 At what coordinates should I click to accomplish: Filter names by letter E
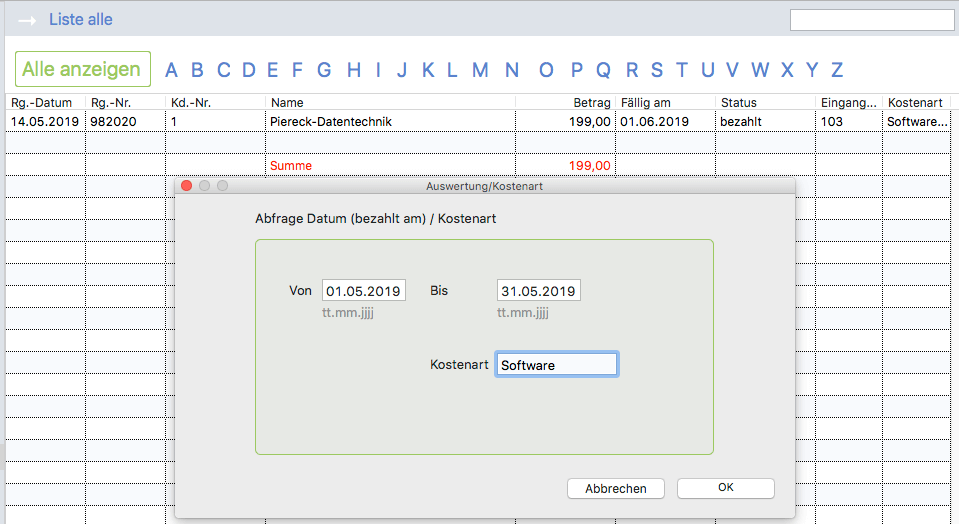272,70
